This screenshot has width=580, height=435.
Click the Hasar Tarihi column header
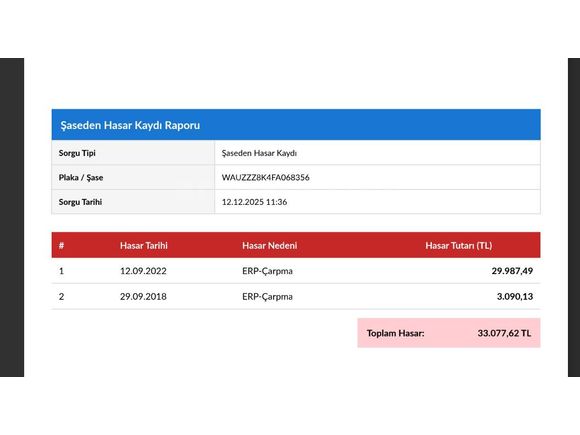144,246
